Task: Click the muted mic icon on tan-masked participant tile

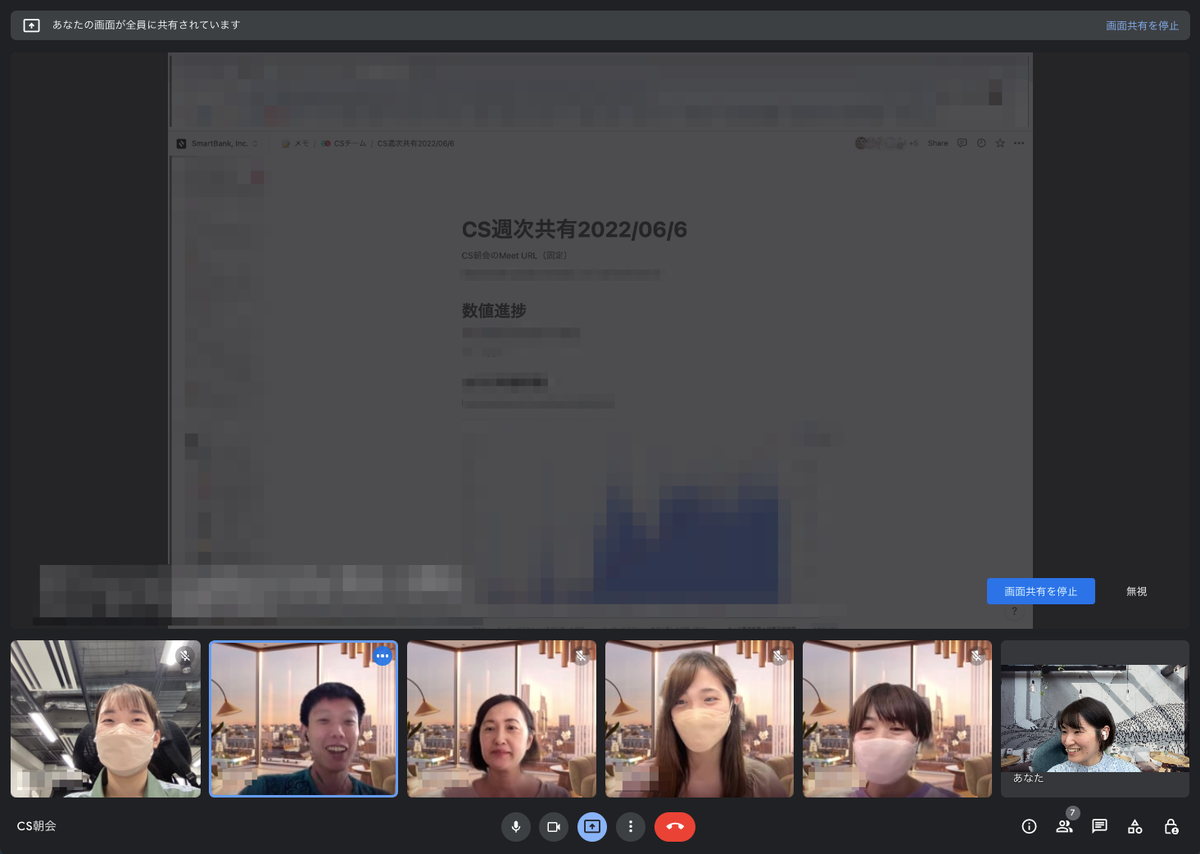Action: (778, 656)
